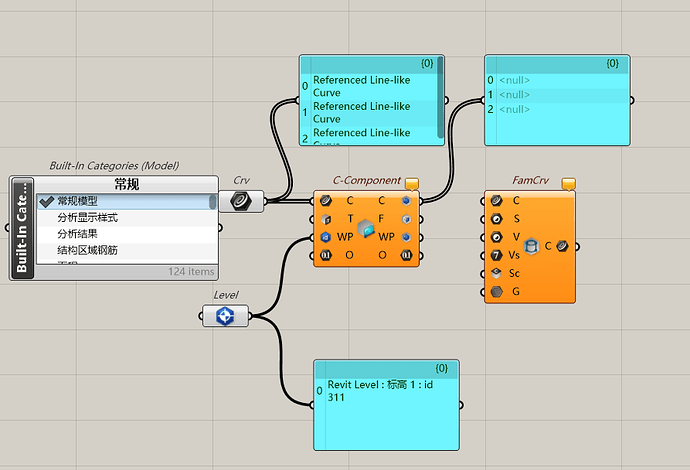Viewport: 690px width, 470px height.
Task: Click the Vs input icon on FamCrv
Action: (x=496, y=255)
